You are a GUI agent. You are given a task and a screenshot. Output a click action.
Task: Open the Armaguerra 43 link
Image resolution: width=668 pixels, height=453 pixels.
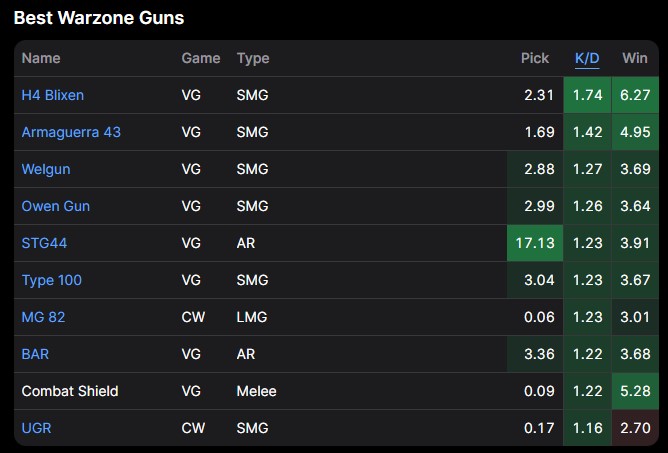pos(71,132)
